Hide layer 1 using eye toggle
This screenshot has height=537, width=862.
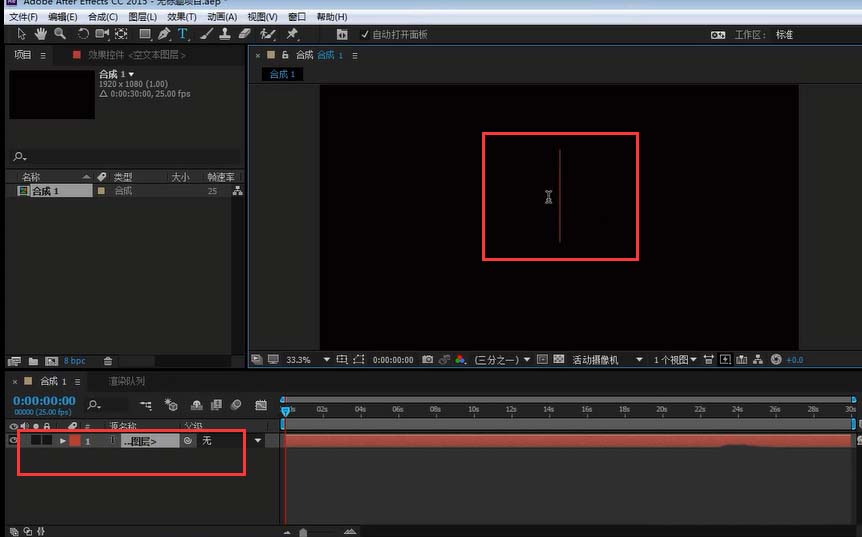click(x=13, y=440)
